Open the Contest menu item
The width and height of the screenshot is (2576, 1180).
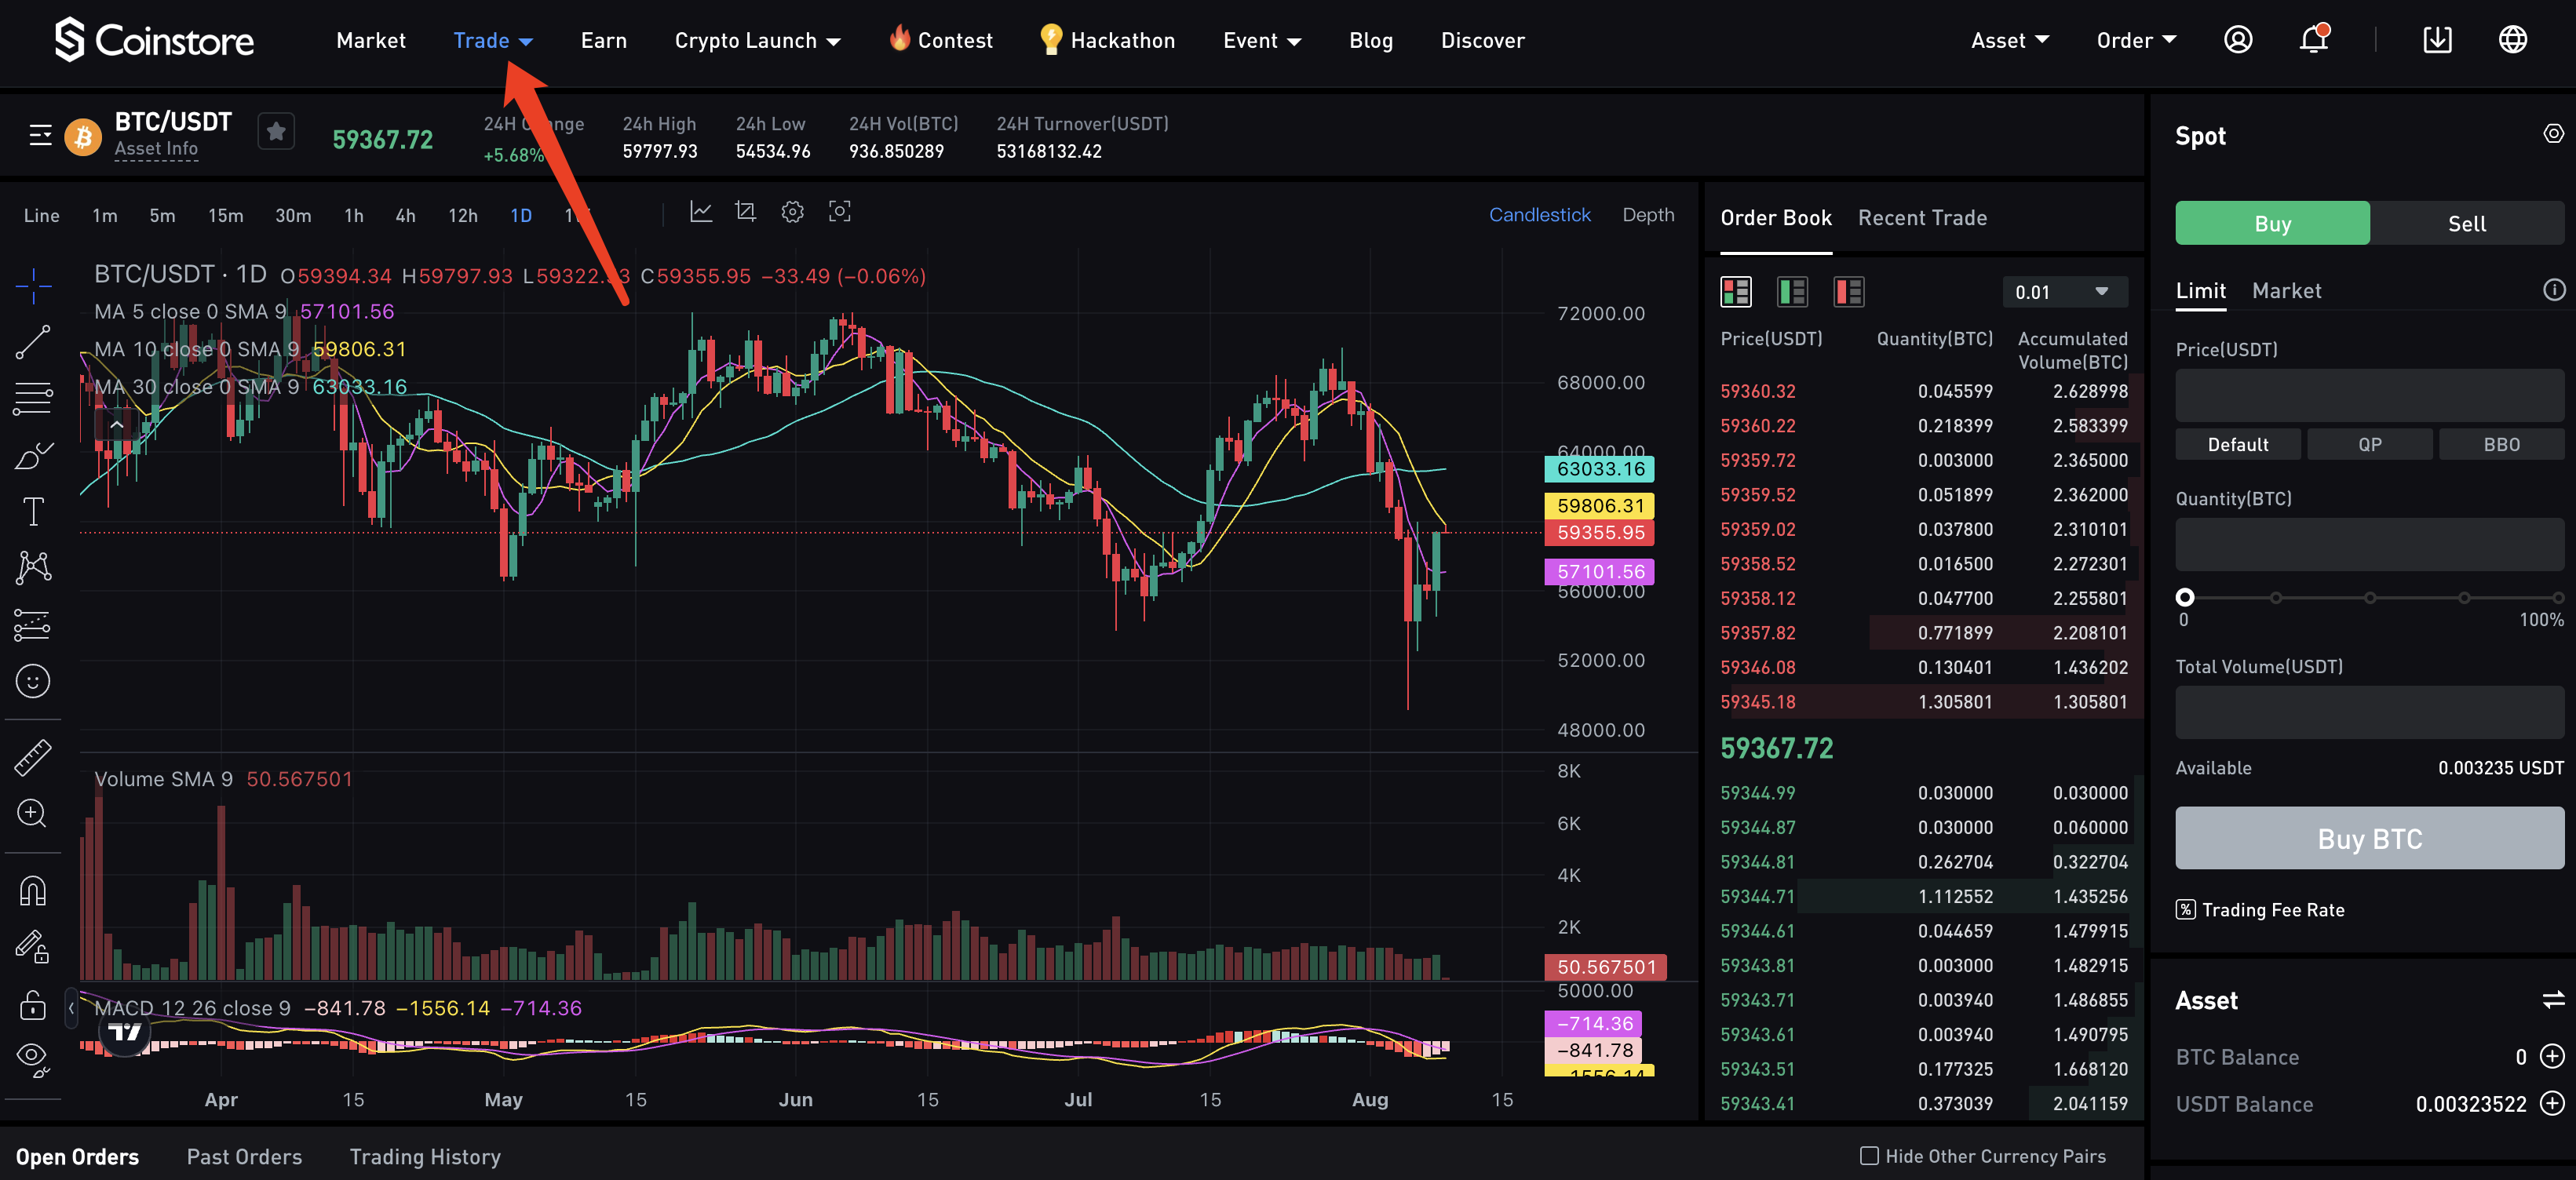tap(941, 40)
